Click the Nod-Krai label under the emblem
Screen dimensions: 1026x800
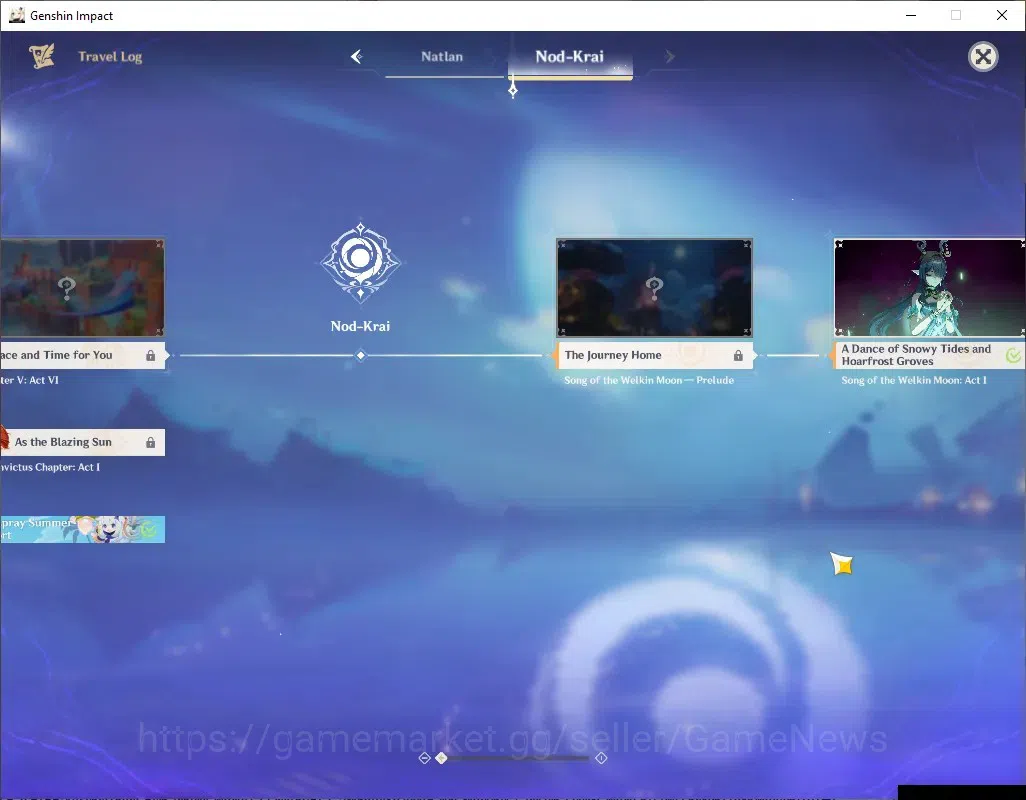pyautogui.click(x=361, y=326)
